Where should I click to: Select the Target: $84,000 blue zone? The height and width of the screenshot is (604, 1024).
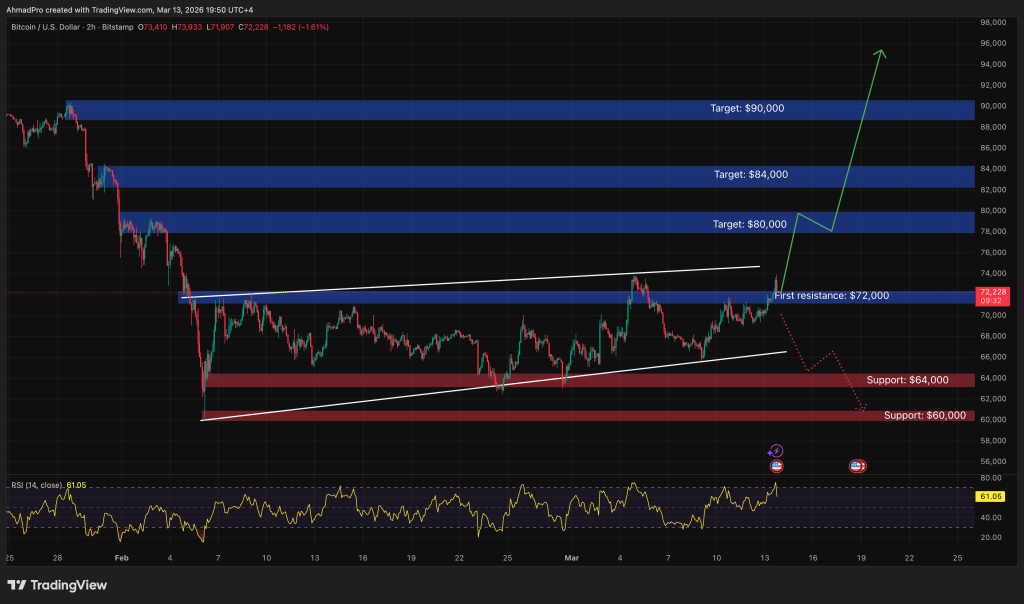point(522,176)
